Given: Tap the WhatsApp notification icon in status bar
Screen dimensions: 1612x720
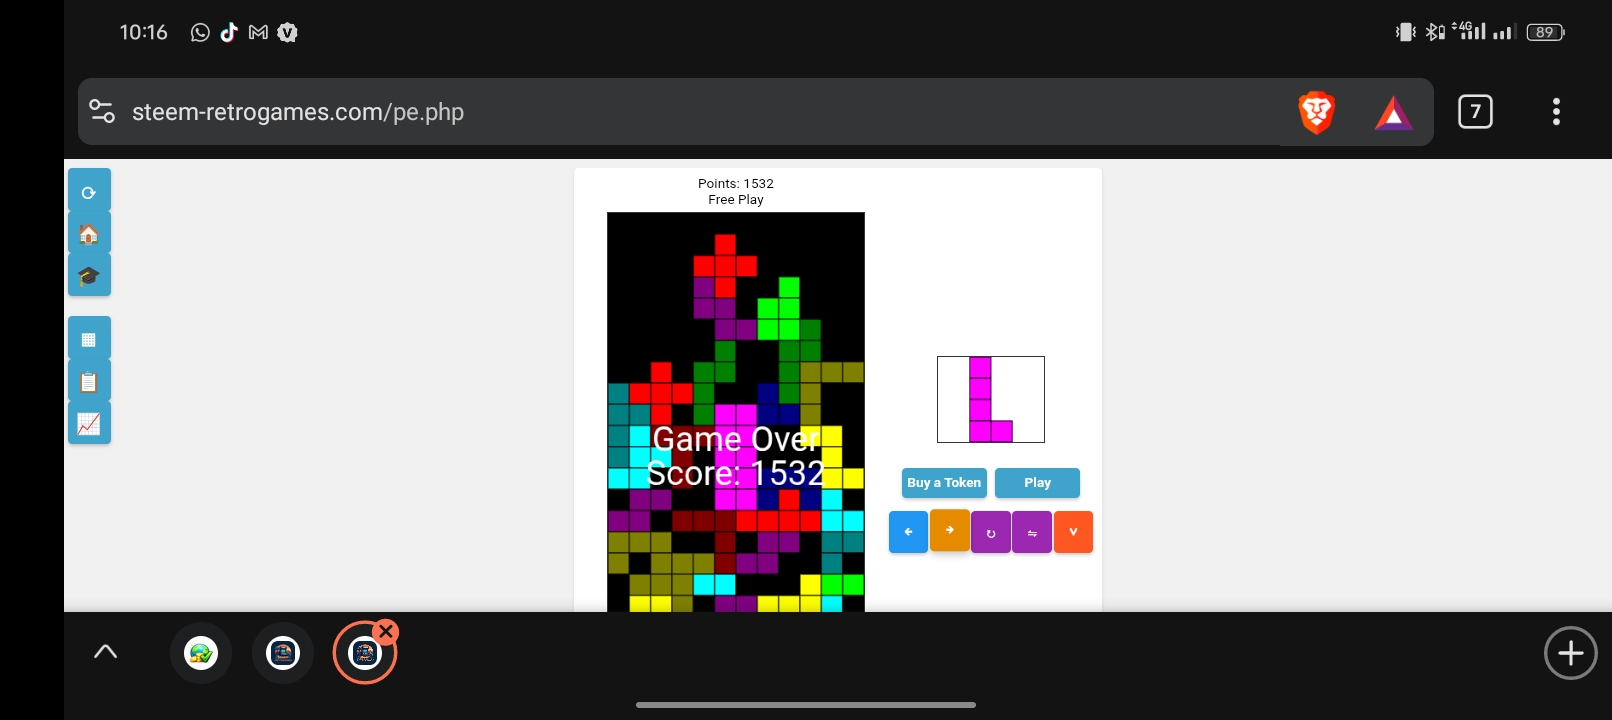Looking at the screenshot, I should coord(200,33).
